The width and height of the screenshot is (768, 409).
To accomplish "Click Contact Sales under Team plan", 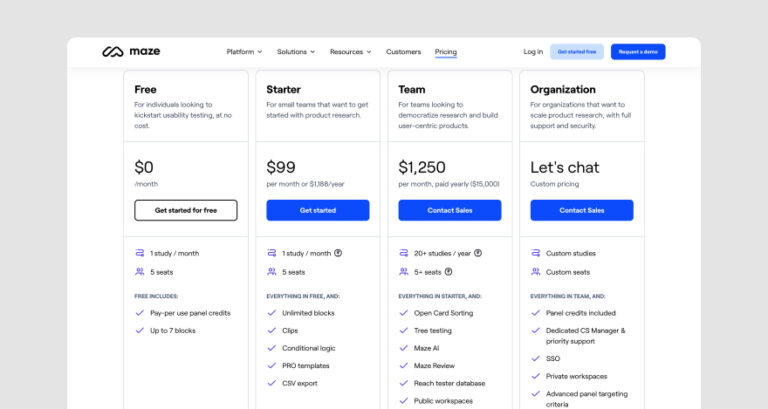I will coord(450,210).
